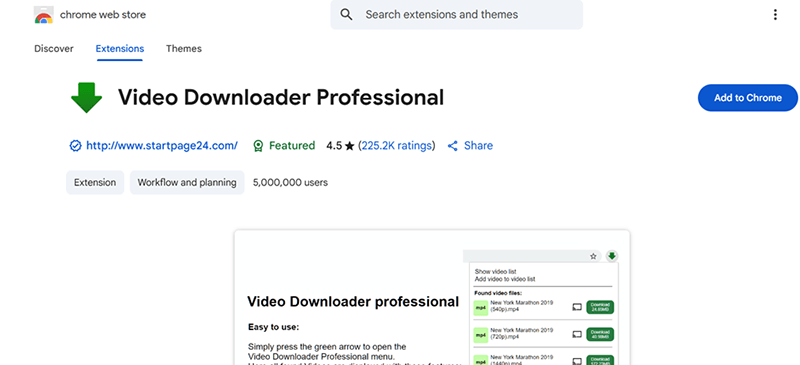
Task: Click 'Add video to video list' entry
Action: [505, 279]
